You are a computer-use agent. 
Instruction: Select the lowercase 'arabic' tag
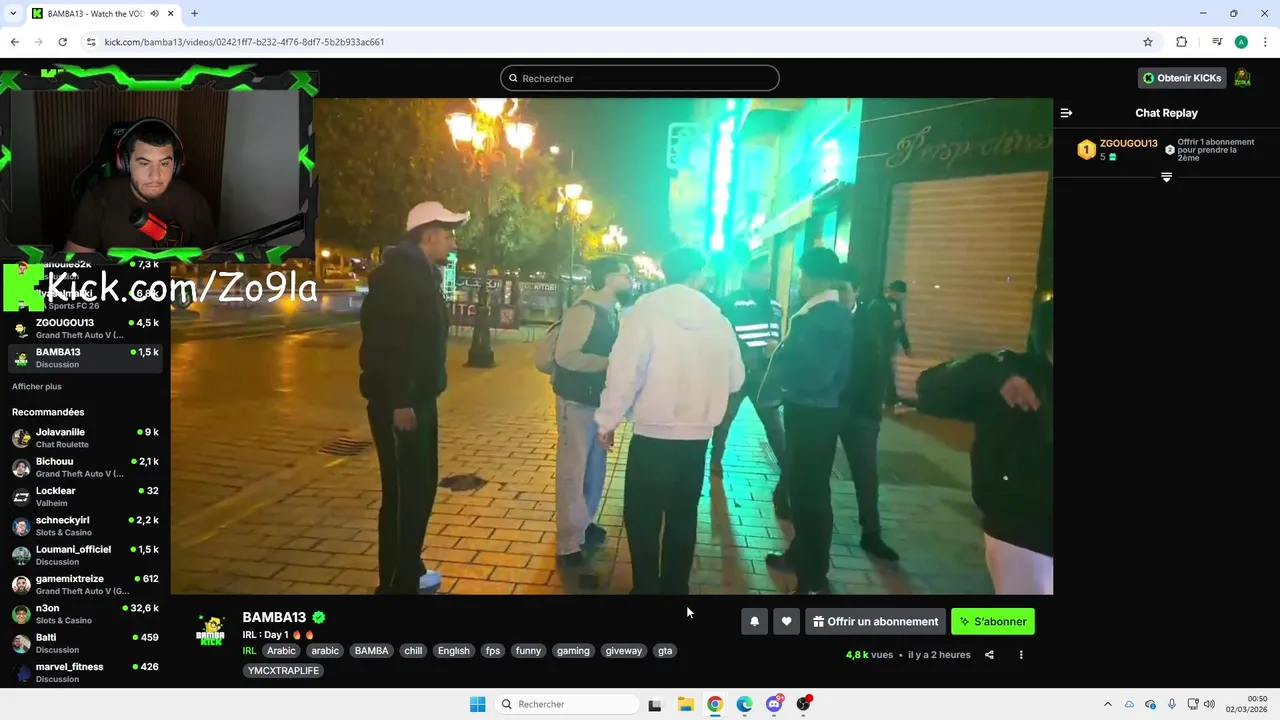click(x=325, y=651)
